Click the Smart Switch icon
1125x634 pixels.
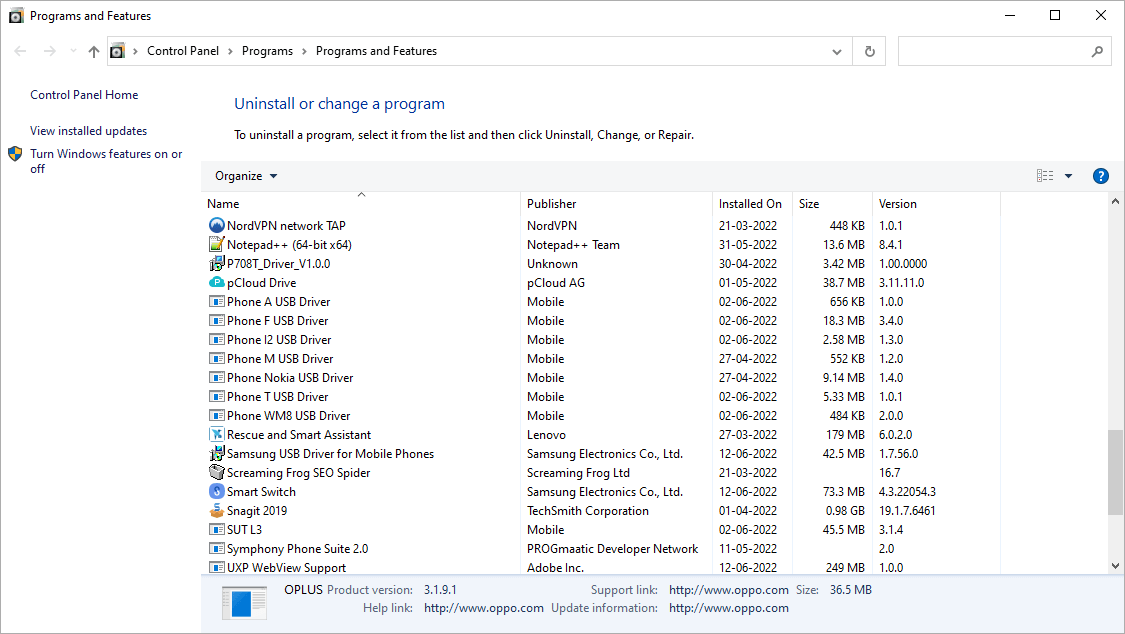(217, 491)
